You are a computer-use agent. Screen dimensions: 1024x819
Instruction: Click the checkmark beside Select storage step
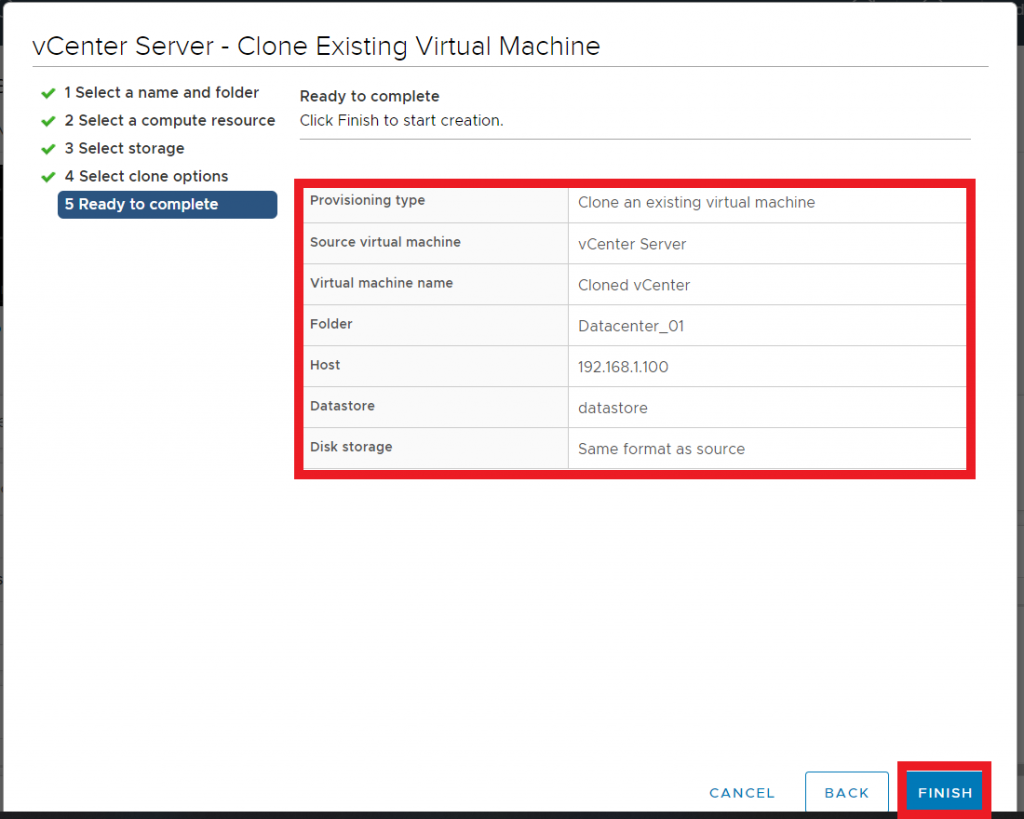[x=47, y=148]
